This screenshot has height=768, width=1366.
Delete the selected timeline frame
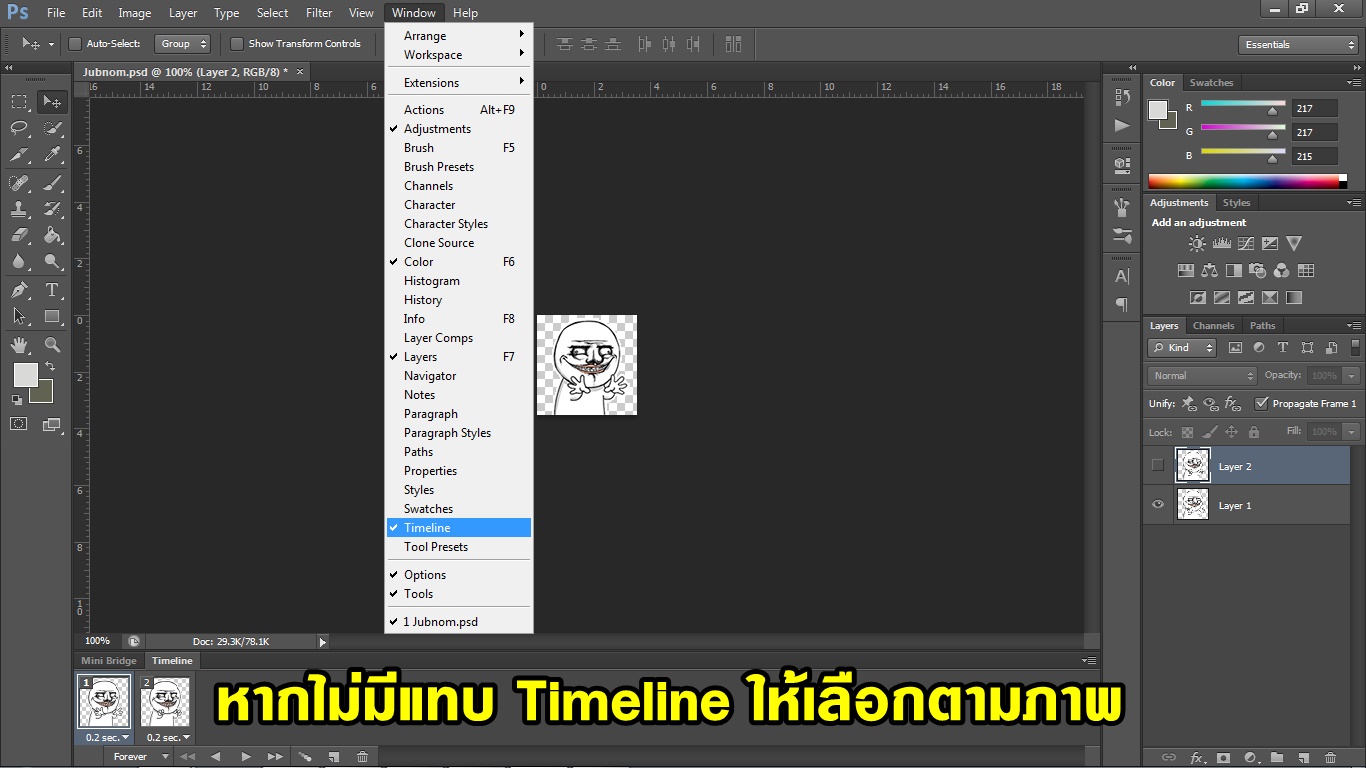362,757
